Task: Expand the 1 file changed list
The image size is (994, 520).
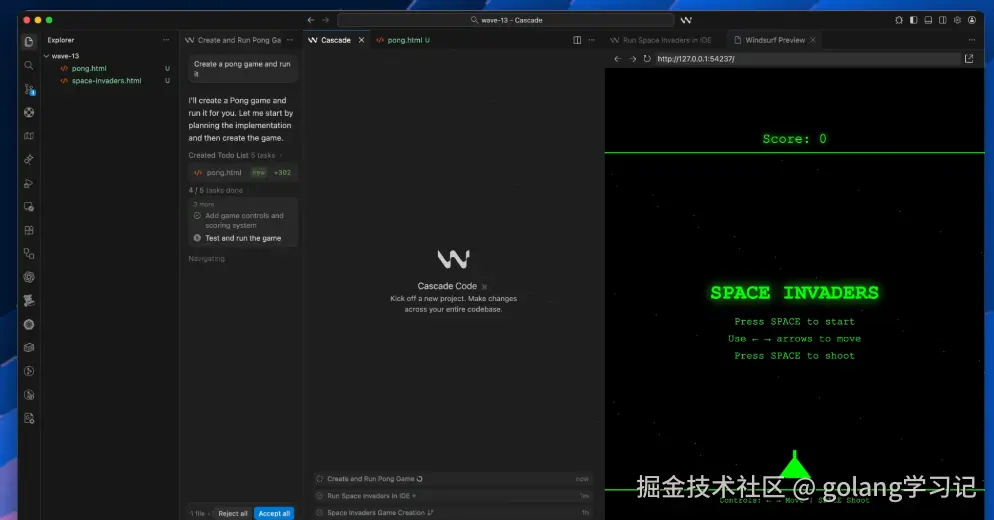Action: click(x=200, y=514)
